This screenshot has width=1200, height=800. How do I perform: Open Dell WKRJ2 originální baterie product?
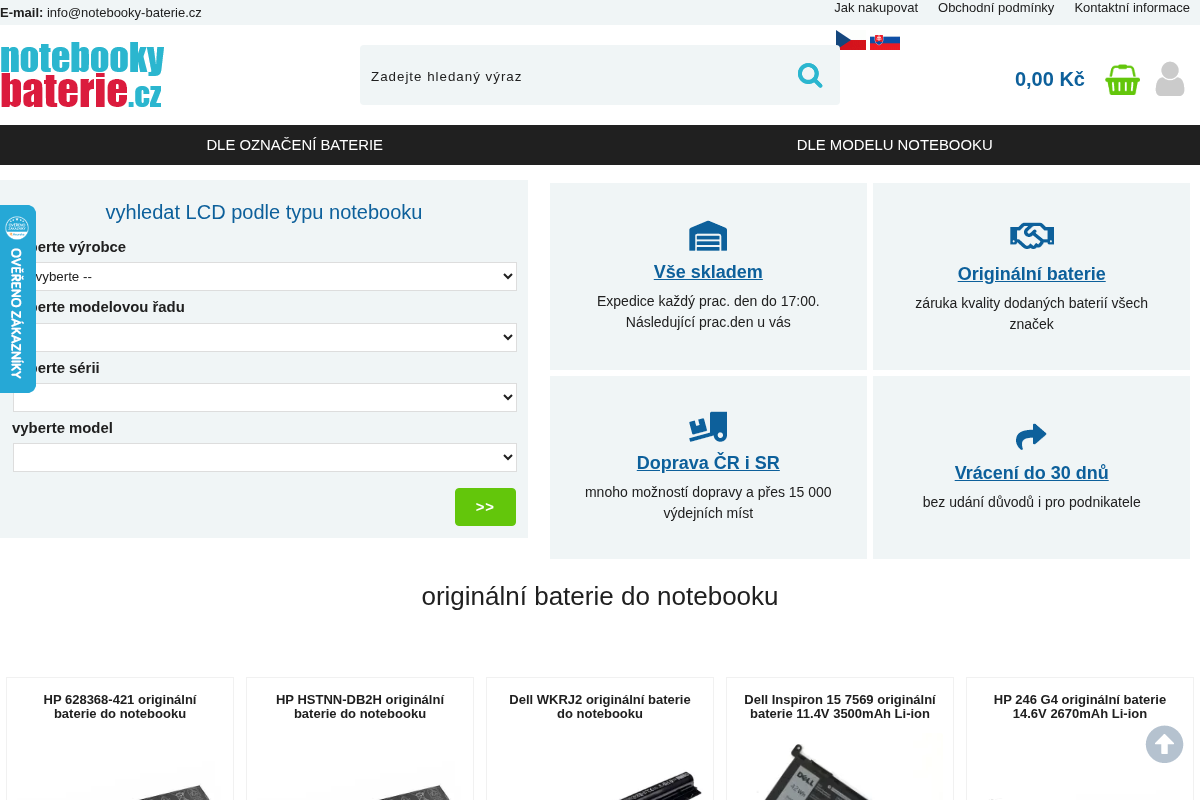(x=600, y=706)
